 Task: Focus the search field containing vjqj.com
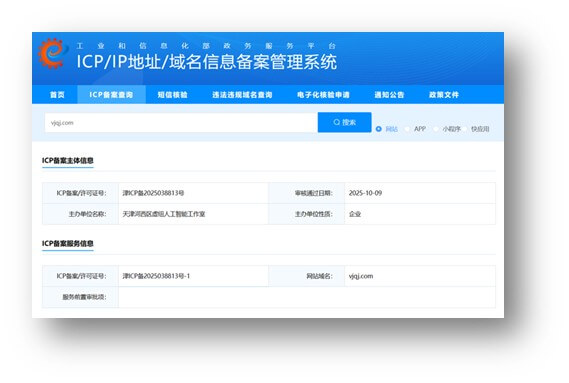click(x=181, y=123)
